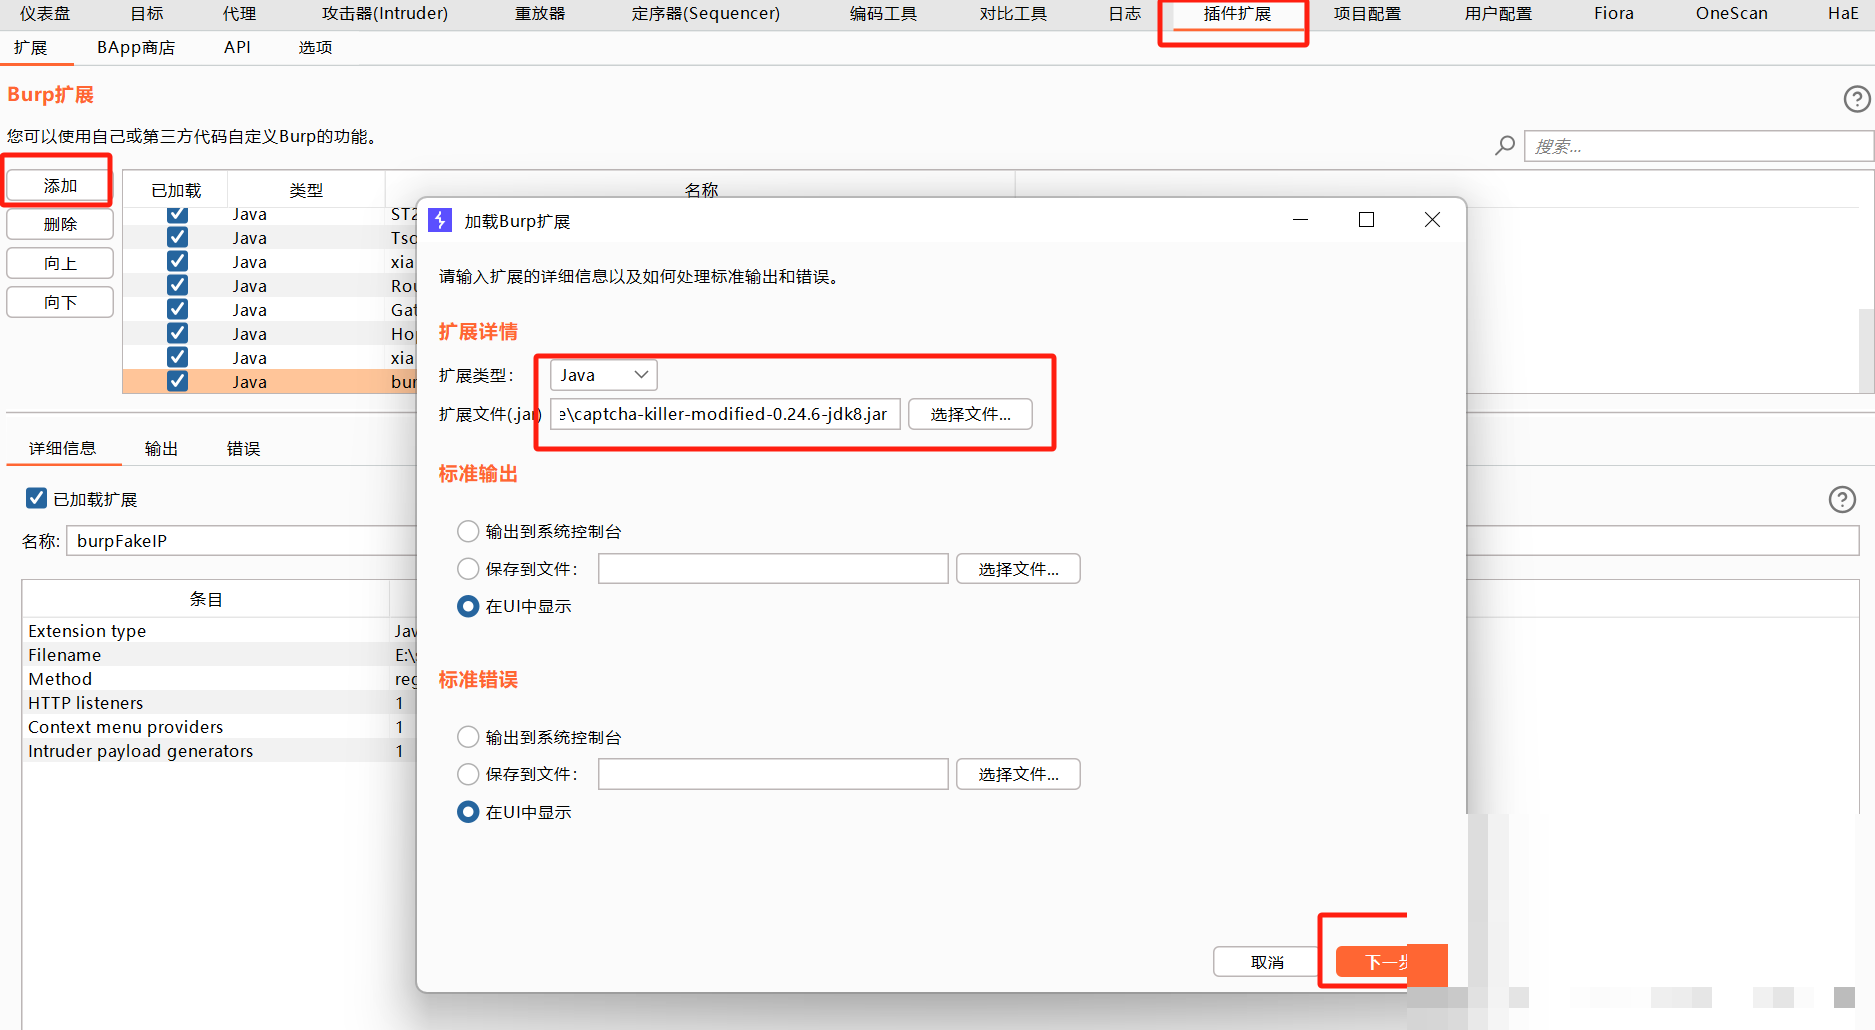
Task: Uncheck loaded box in Java row named Ho...
Action: click(x=177, y=333)
